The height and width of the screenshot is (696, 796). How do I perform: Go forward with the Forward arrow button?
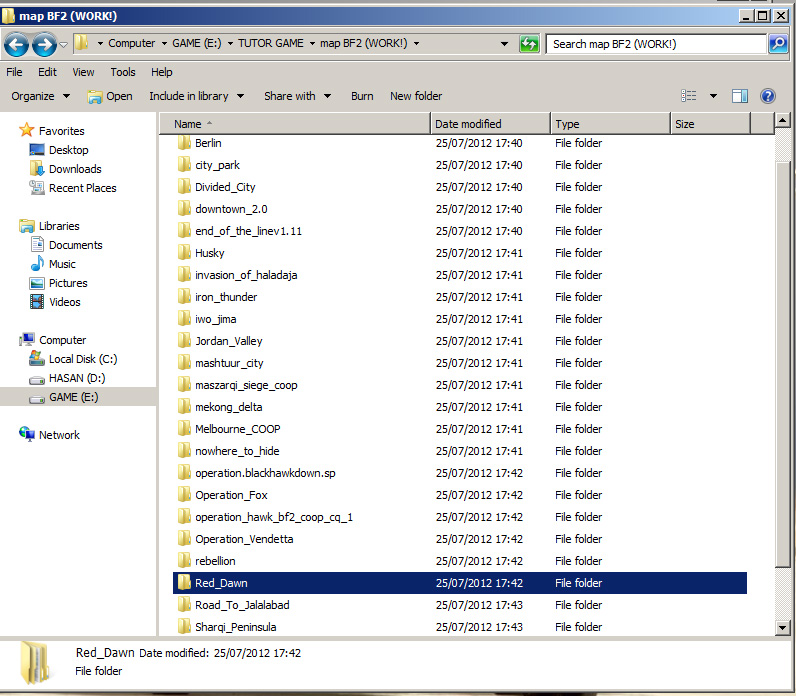pyautogui.click(x=44, y=45)
